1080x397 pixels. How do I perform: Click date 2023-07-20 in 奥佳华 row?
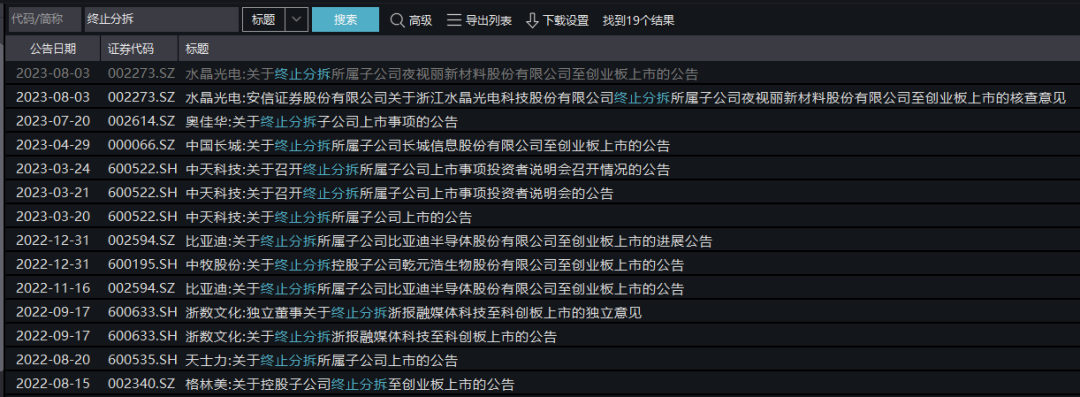(x=53, y=122)
